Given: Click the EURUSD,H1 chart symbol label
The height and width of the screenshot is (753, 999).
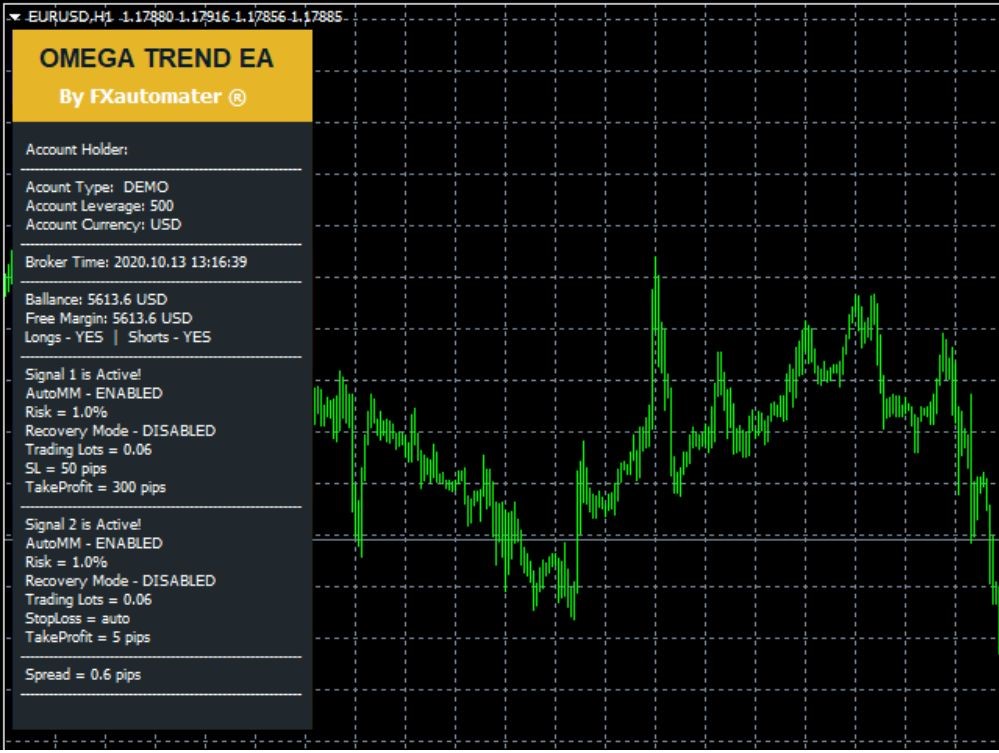Looking at the screenshot, I should [68, 17].
